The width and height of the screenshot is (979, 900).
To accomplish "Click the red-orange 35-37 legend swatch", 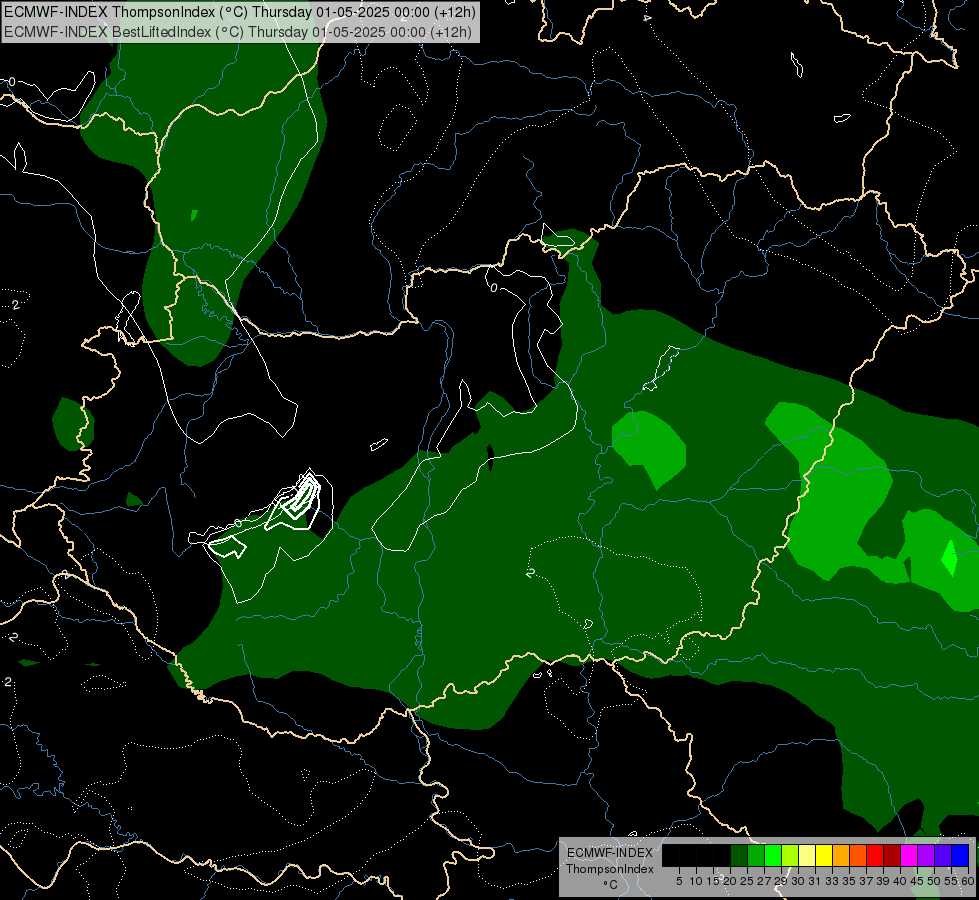I will [x=858, y=855].
